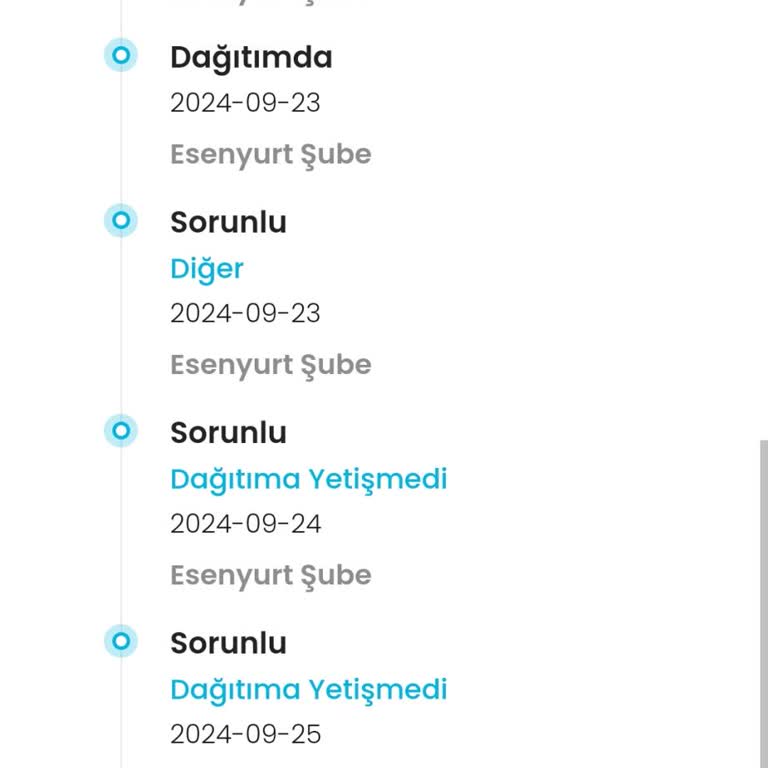Screen dimensions: 768x768
Task: Click Sorunlu heading of the 2024-09-25 entry
Action: (x=228, y=644)
